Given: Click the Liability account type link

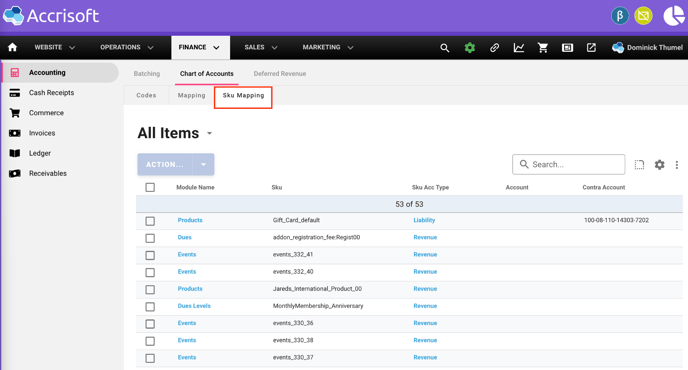Looking at the screenshot, I should 424,220.
